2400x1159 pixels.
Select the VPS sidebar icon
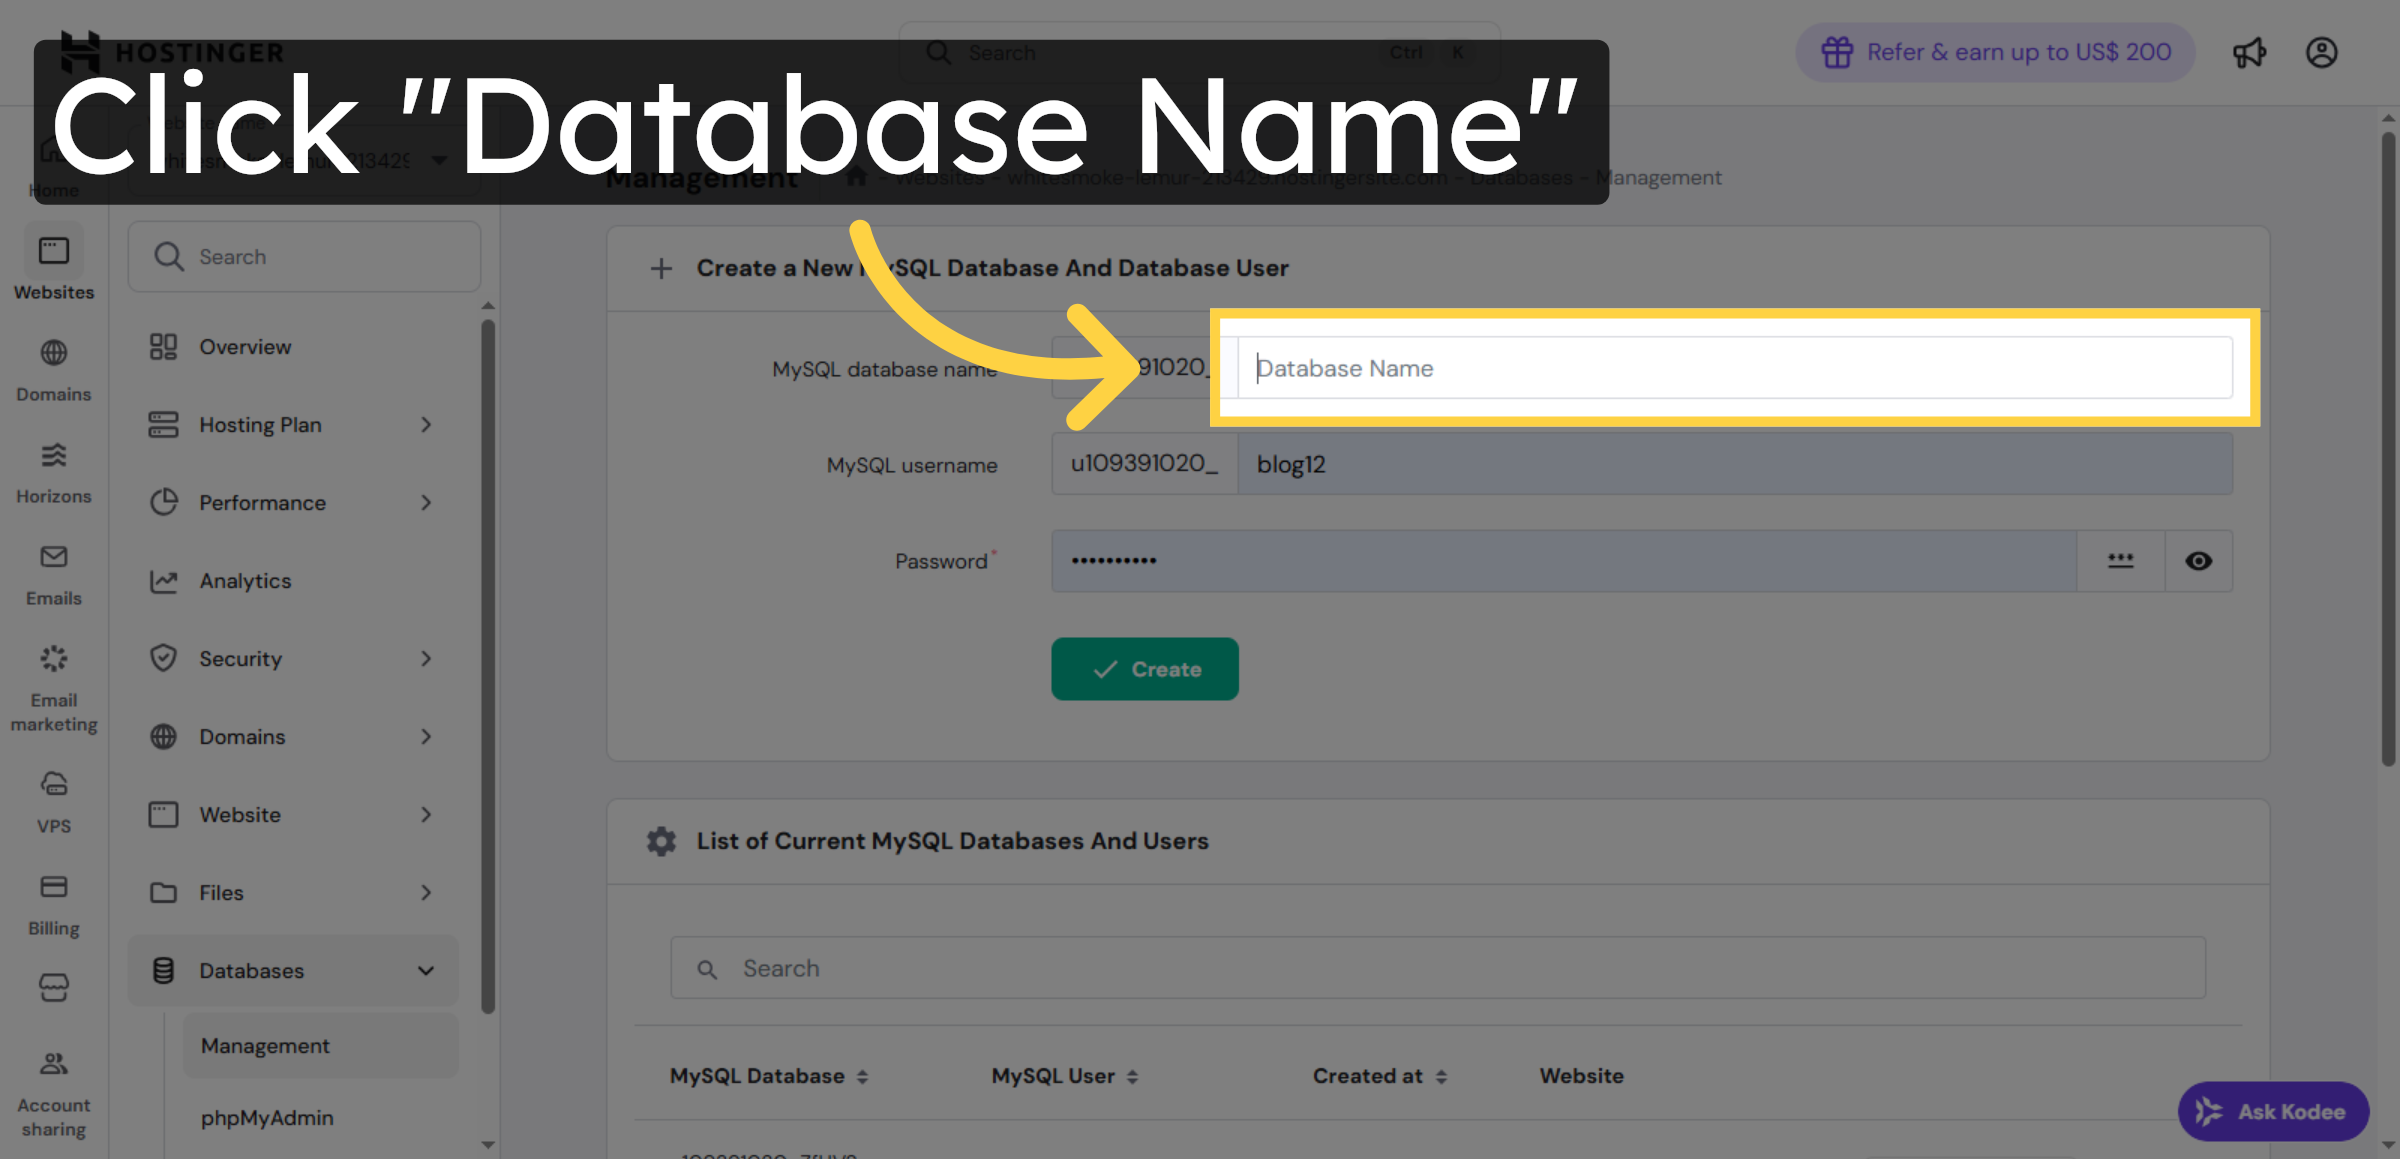point(54,787)
